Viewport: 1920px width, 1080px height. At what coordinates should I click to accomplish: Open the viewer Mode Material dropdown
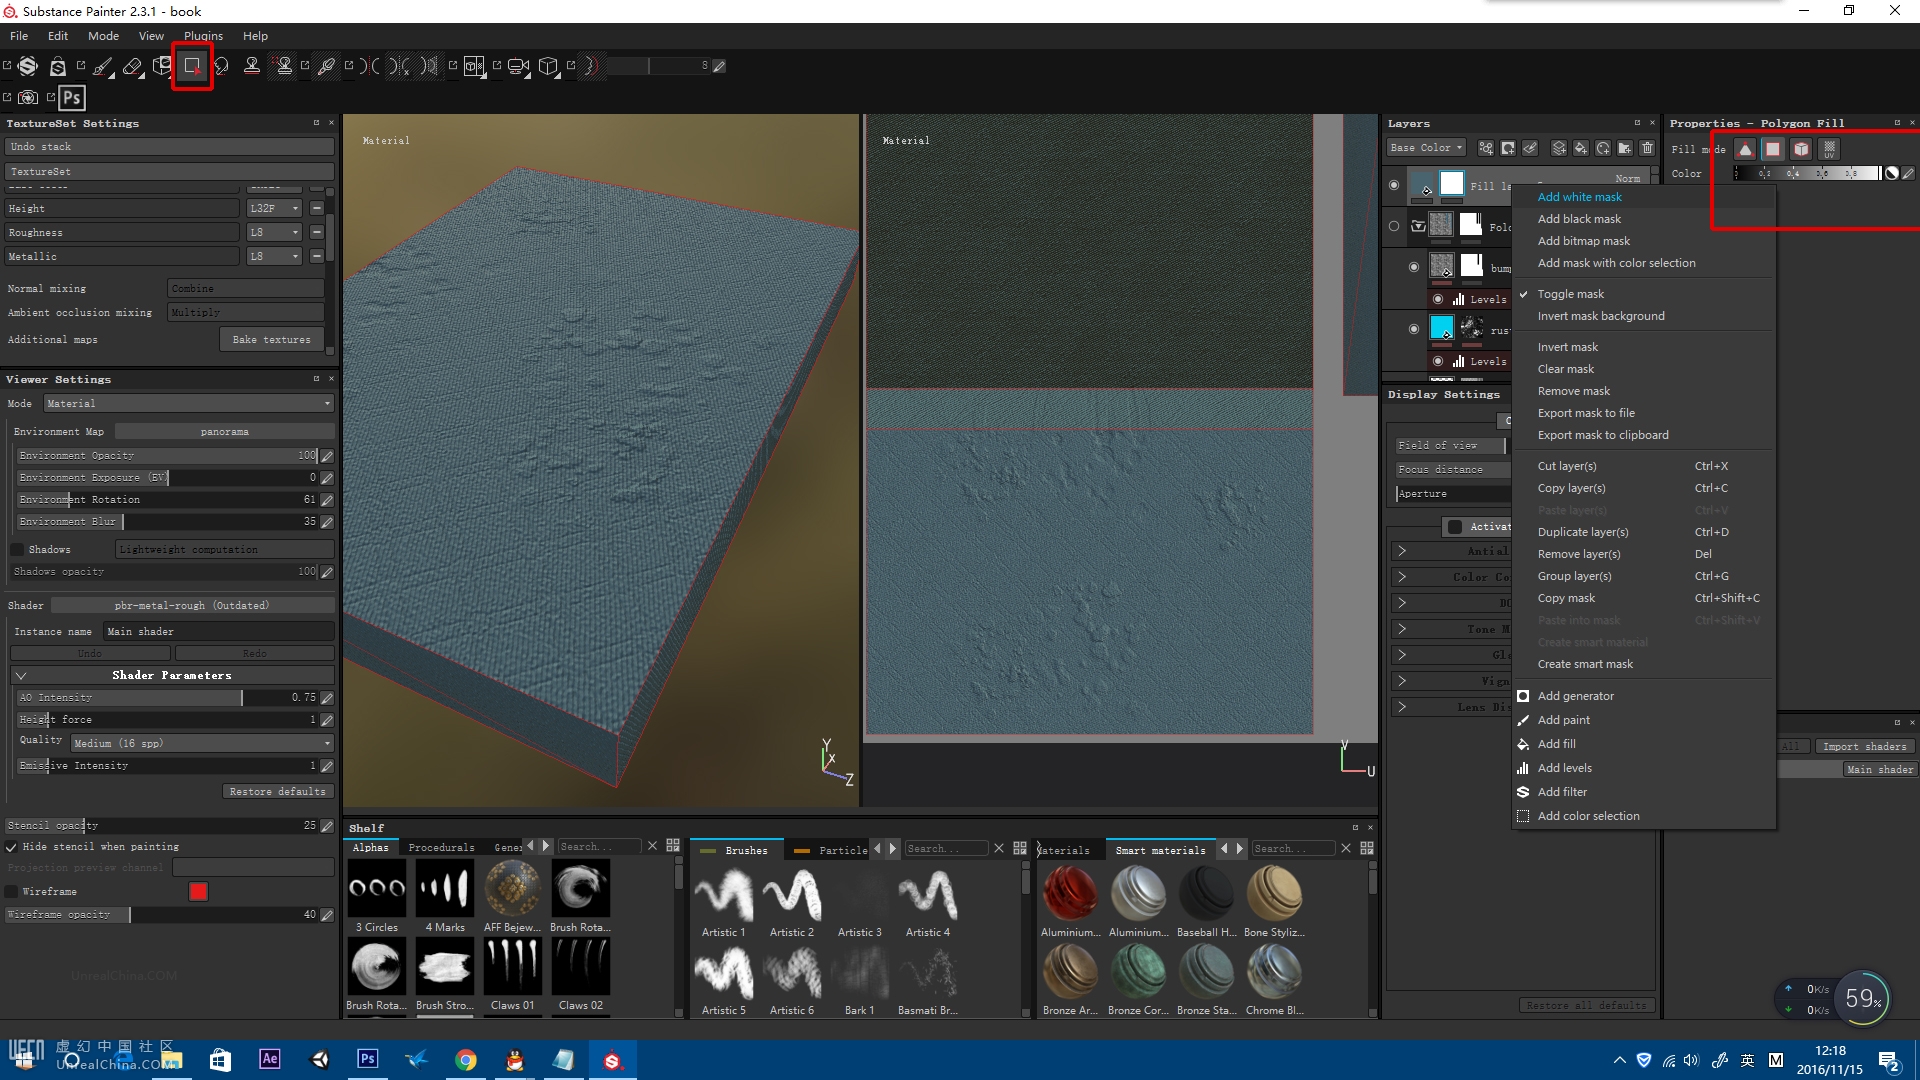tap(189, 404)
